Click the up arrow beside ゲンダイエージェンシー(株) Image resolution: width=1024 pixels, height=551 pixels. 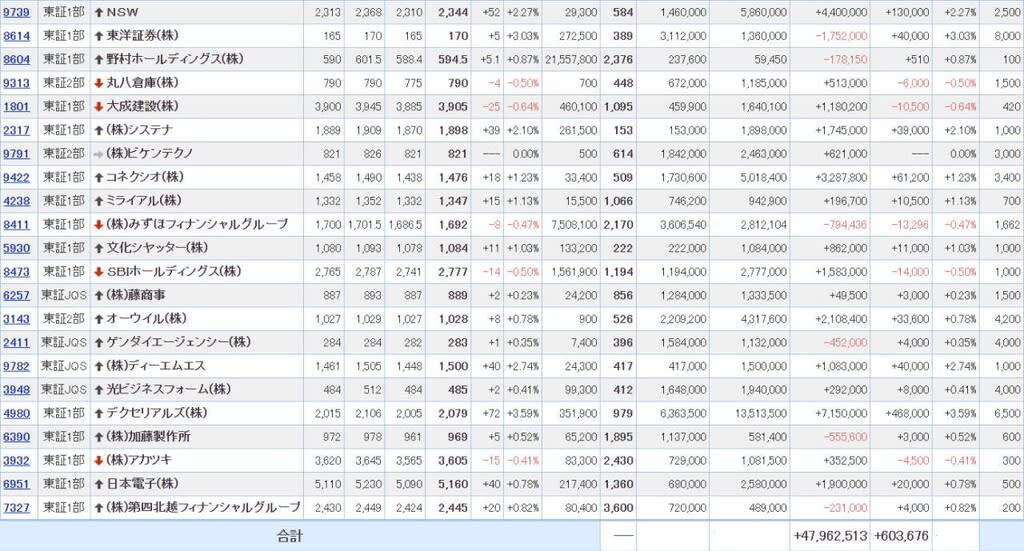coord(99,342)
